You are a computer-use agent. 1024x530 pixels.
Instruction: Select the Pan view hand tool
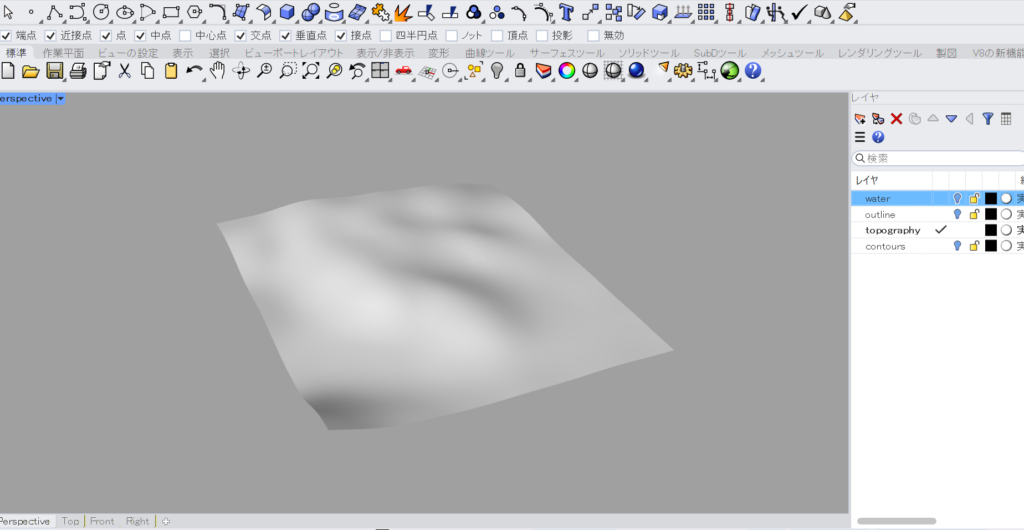pos(219,71)
